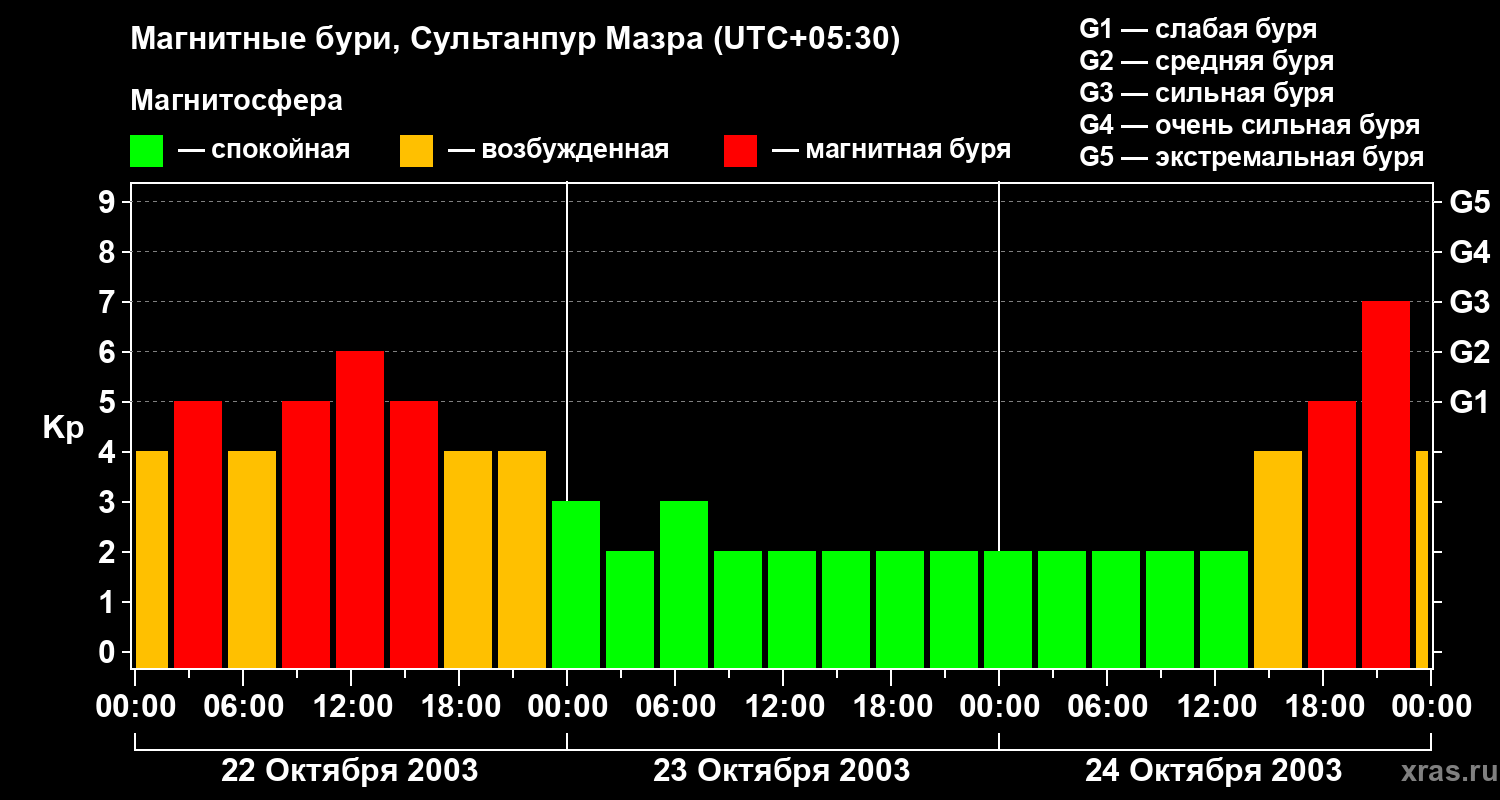The width and height of the screenshot is (1500, 800).
Task: Click the 'G5 — экстремальная буря' legend line
Action: pyautogui.click(x=1252, y=157)
